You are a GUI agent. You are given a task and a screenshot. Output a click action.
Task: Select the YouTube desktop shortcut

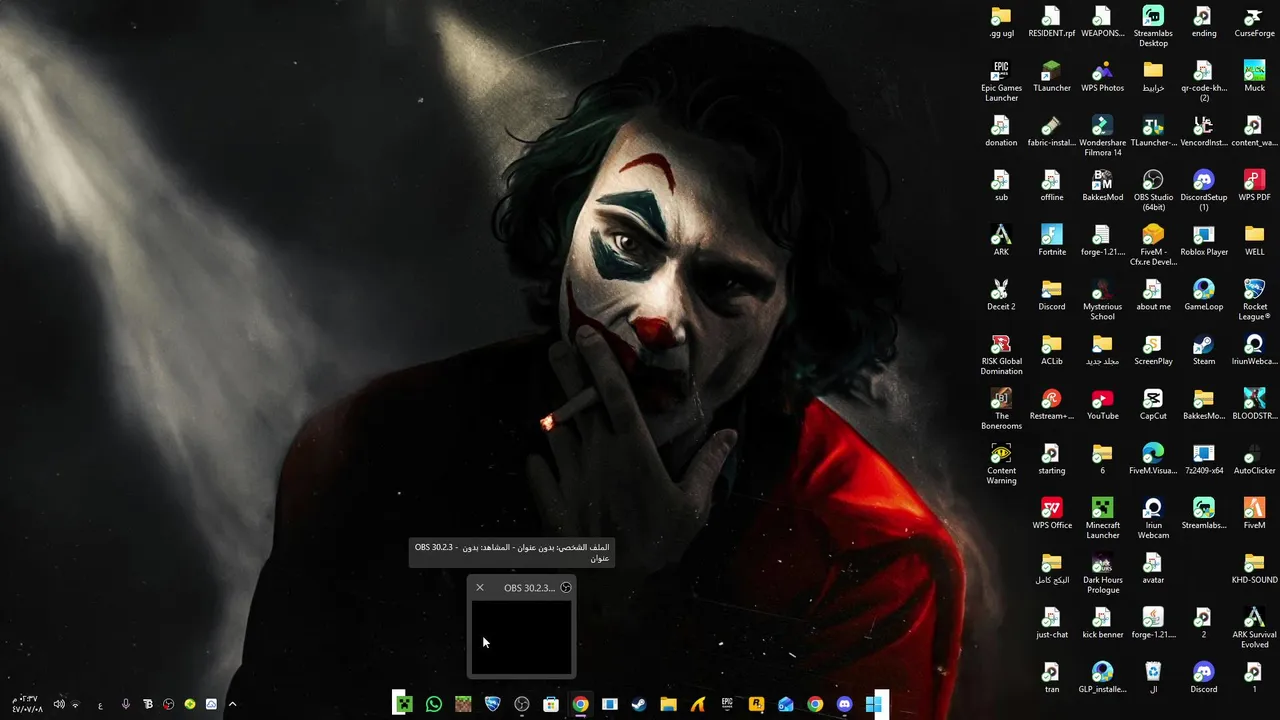(1102, 405)
